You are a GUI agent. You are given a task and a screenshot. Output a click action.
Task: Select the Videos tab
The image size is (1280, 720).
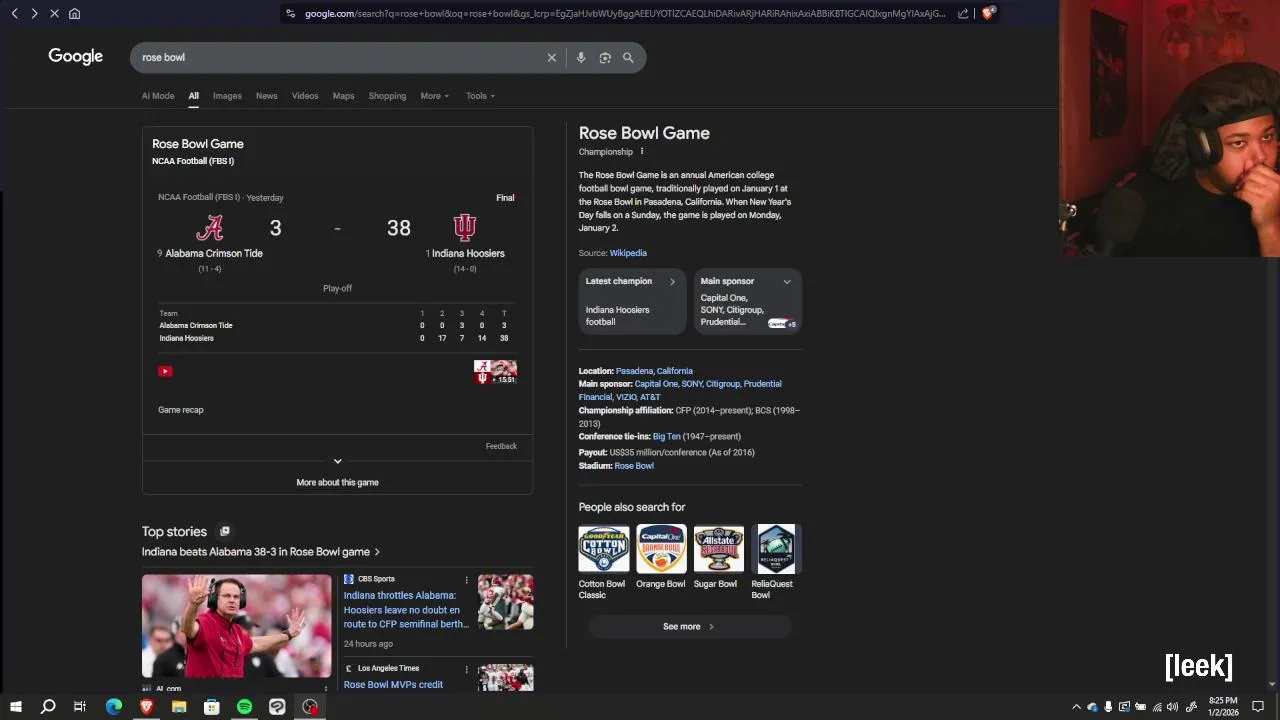click(305, 96)
